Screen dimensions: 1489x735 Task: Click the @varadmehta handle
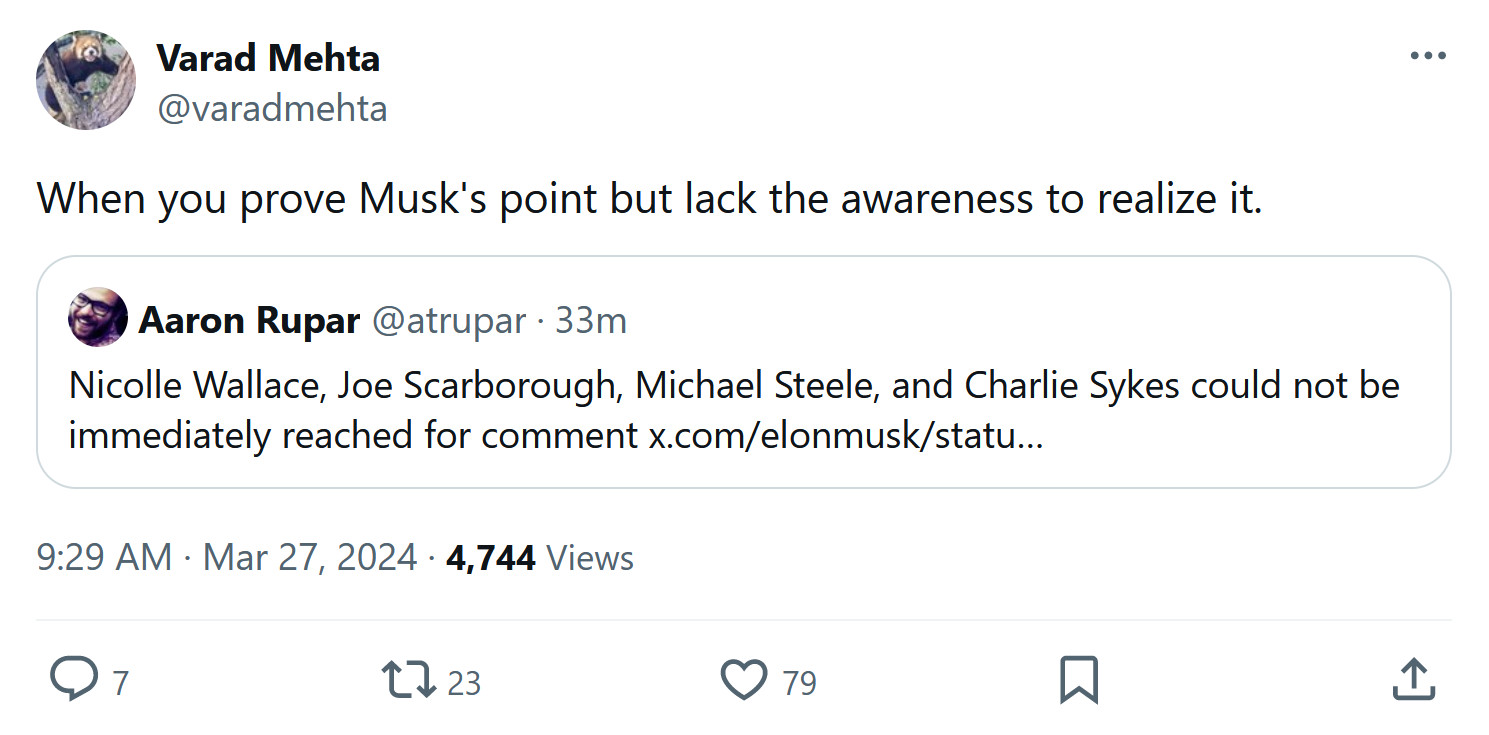(x=272, y=108)
